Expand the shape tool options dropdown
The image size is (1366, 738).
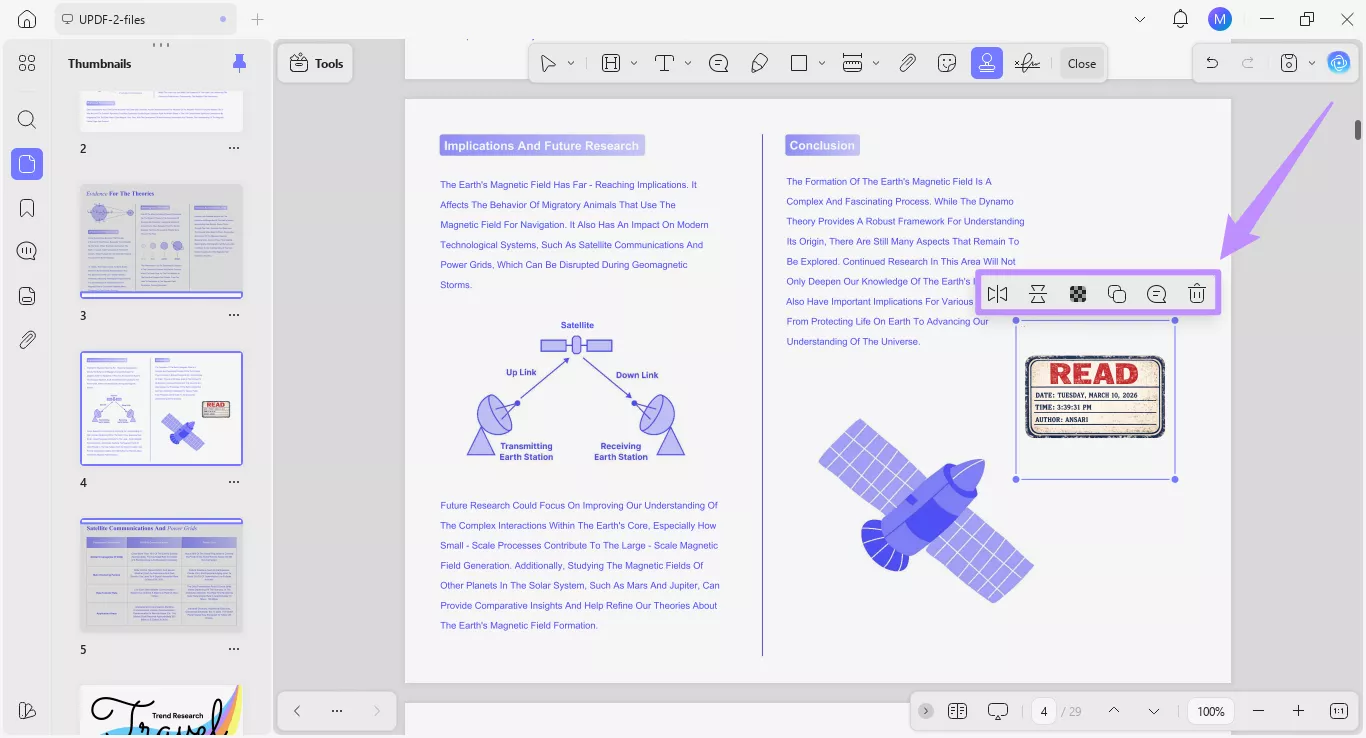(822, 62)
